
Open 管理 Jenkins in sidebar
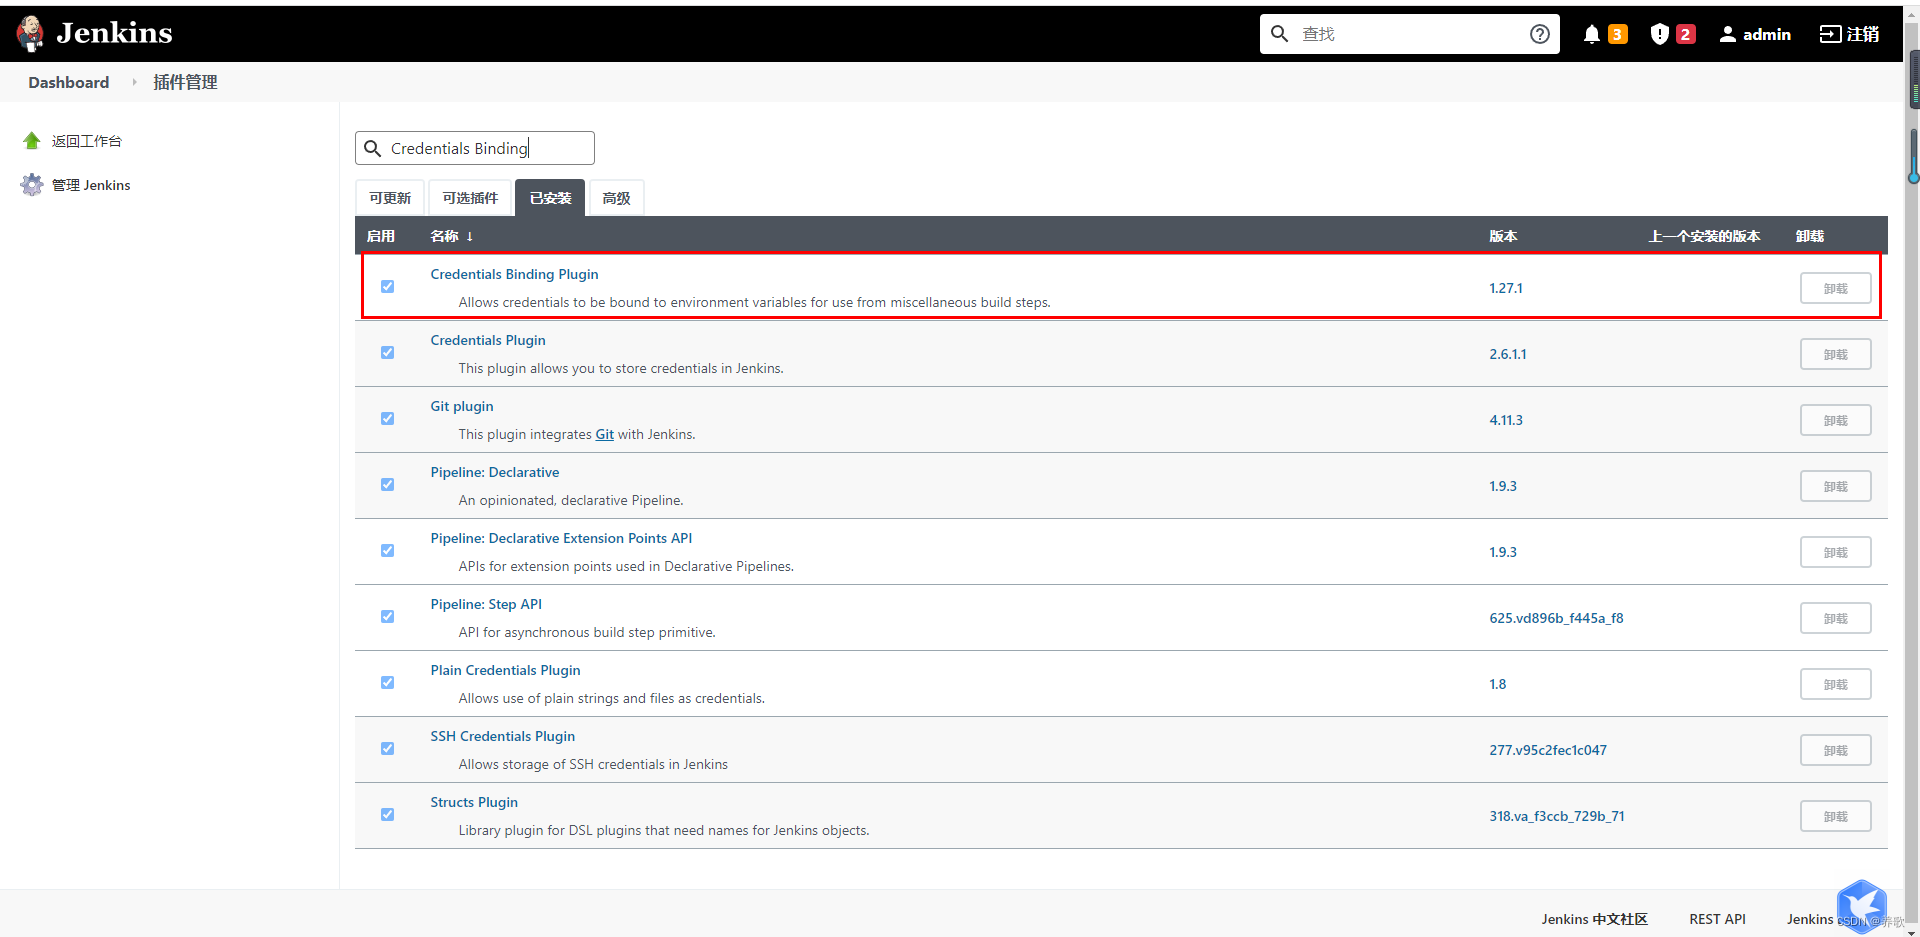pos(91,185)
